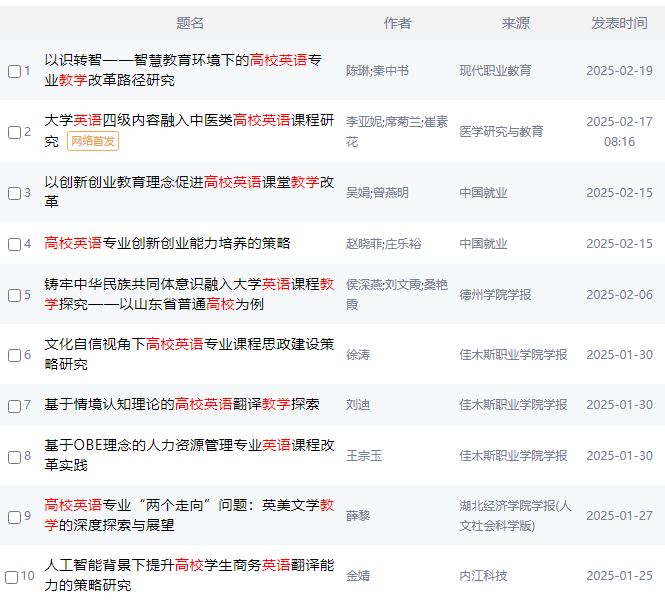This screenshot has height=604, width=665.
Task: Open the source 德州学院学报
Action: coord(495,295)
